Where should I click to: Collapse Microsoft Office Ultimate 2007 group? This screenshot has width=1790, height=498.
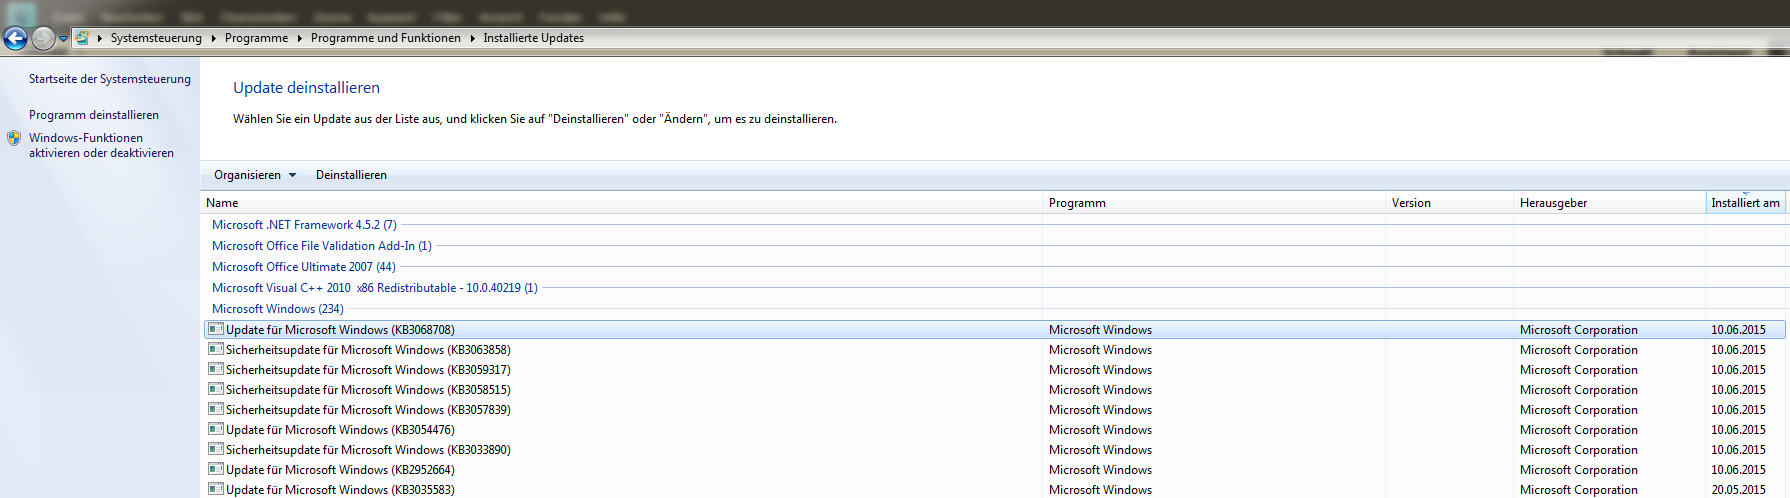click(x=304, y=267)
